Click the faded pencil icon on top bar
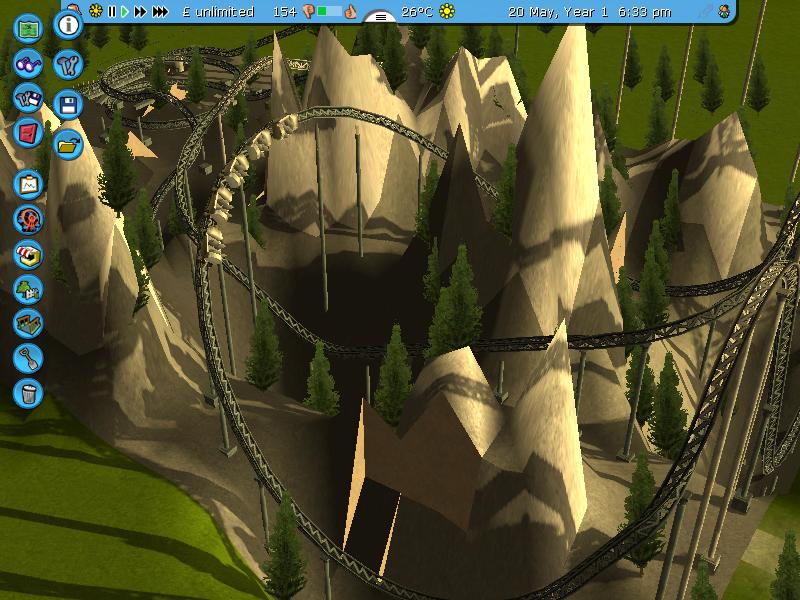This screenshot has width=800, height=600. tap(706, 11)
